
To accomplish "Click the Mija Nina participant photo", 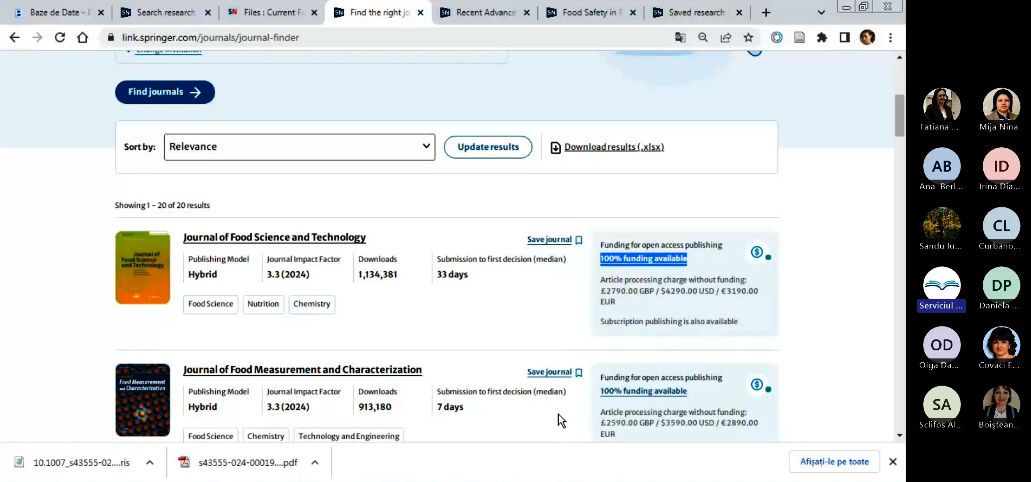I will click(x=1001, y=105).
